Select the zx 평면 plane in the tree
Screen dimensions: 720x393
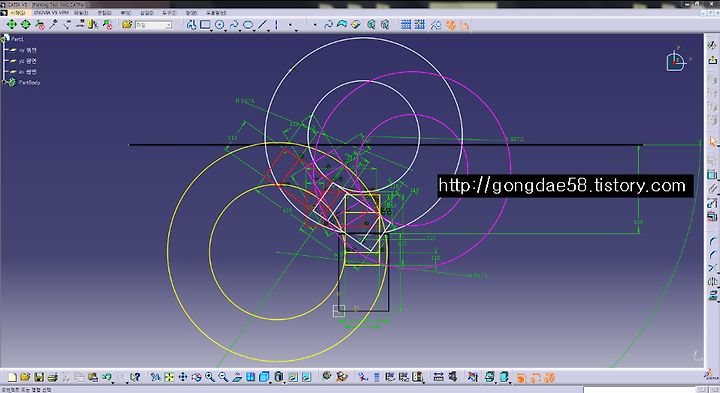(27, 72)
